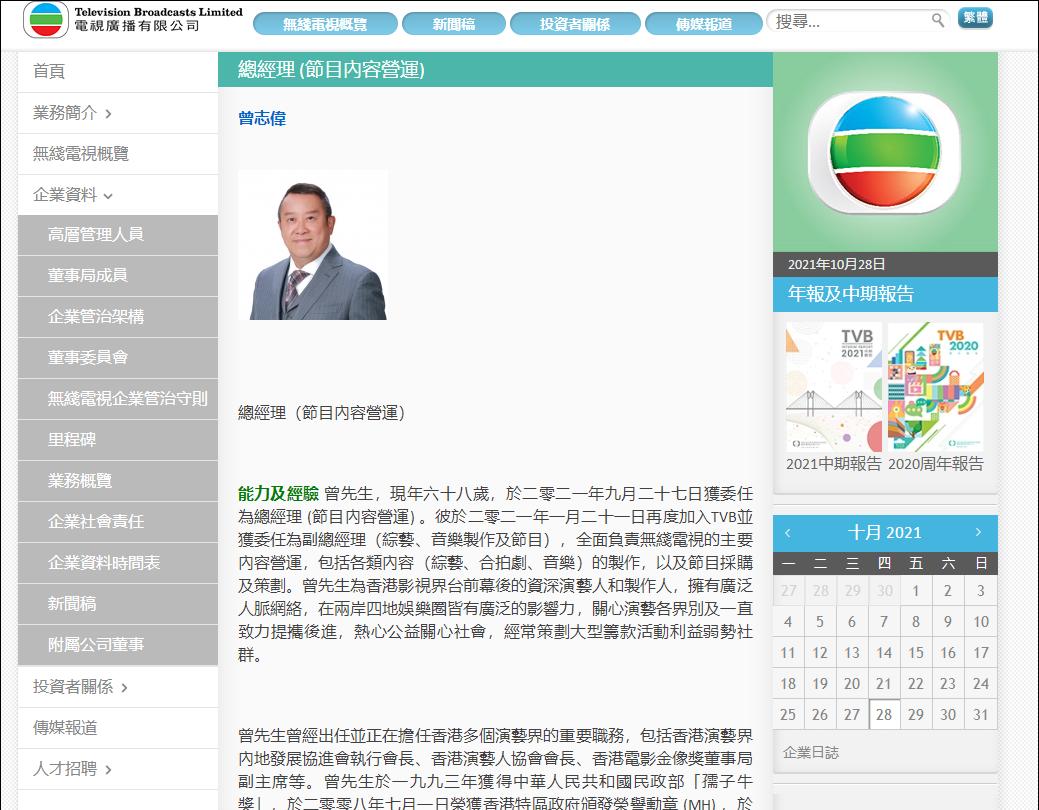Expand the 投資者關係 sidebar chevron
The width and height of the screenshot is (1039, 810).
point(125,688)
